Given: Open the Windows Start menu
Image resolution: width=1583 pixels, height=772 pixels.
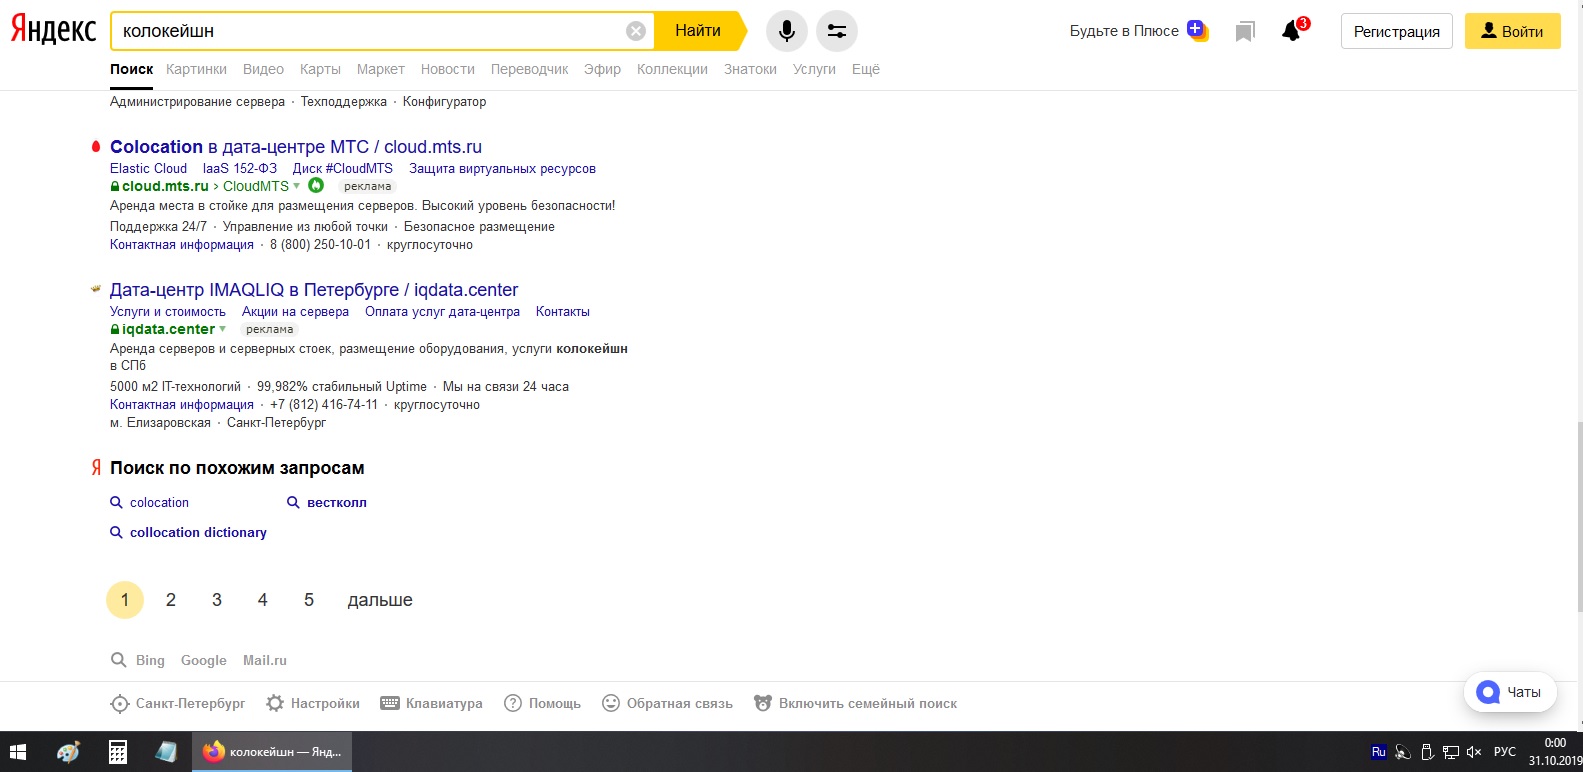Looking at the screenshot, I should pyautogui.click(x=18, y=752).
